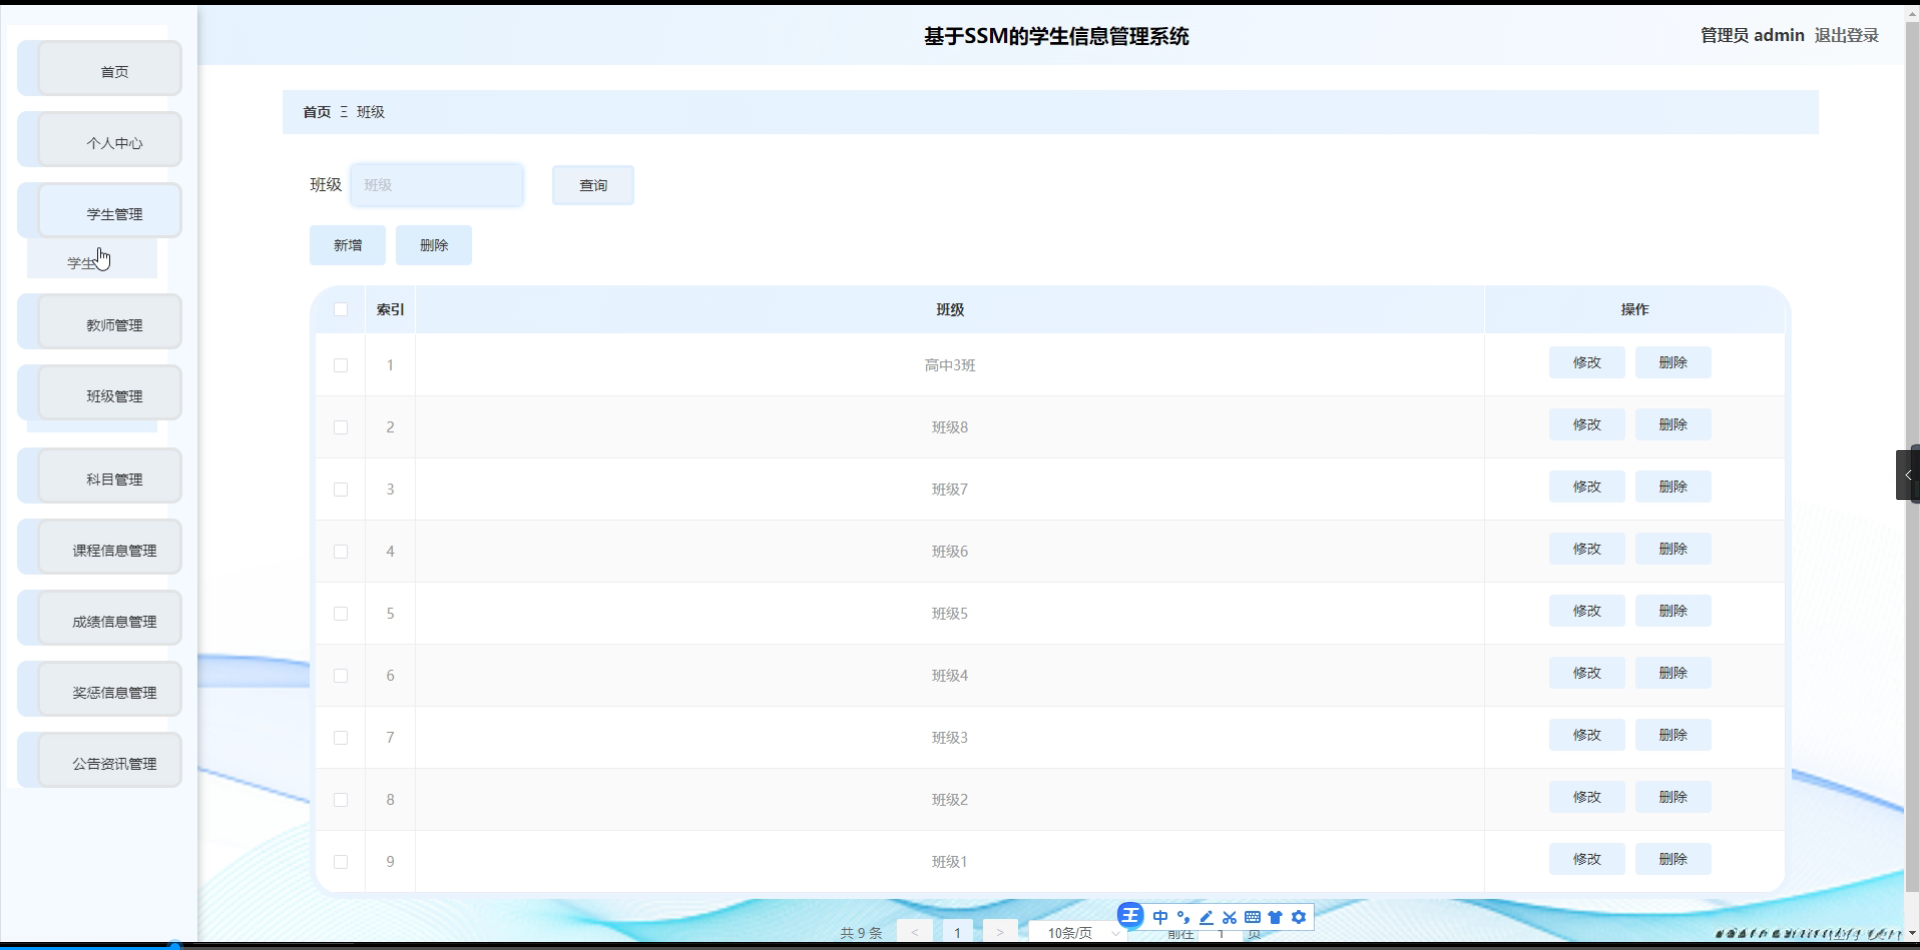
Task: Click 修改 for 班级2
Action: coord(1587,796)
